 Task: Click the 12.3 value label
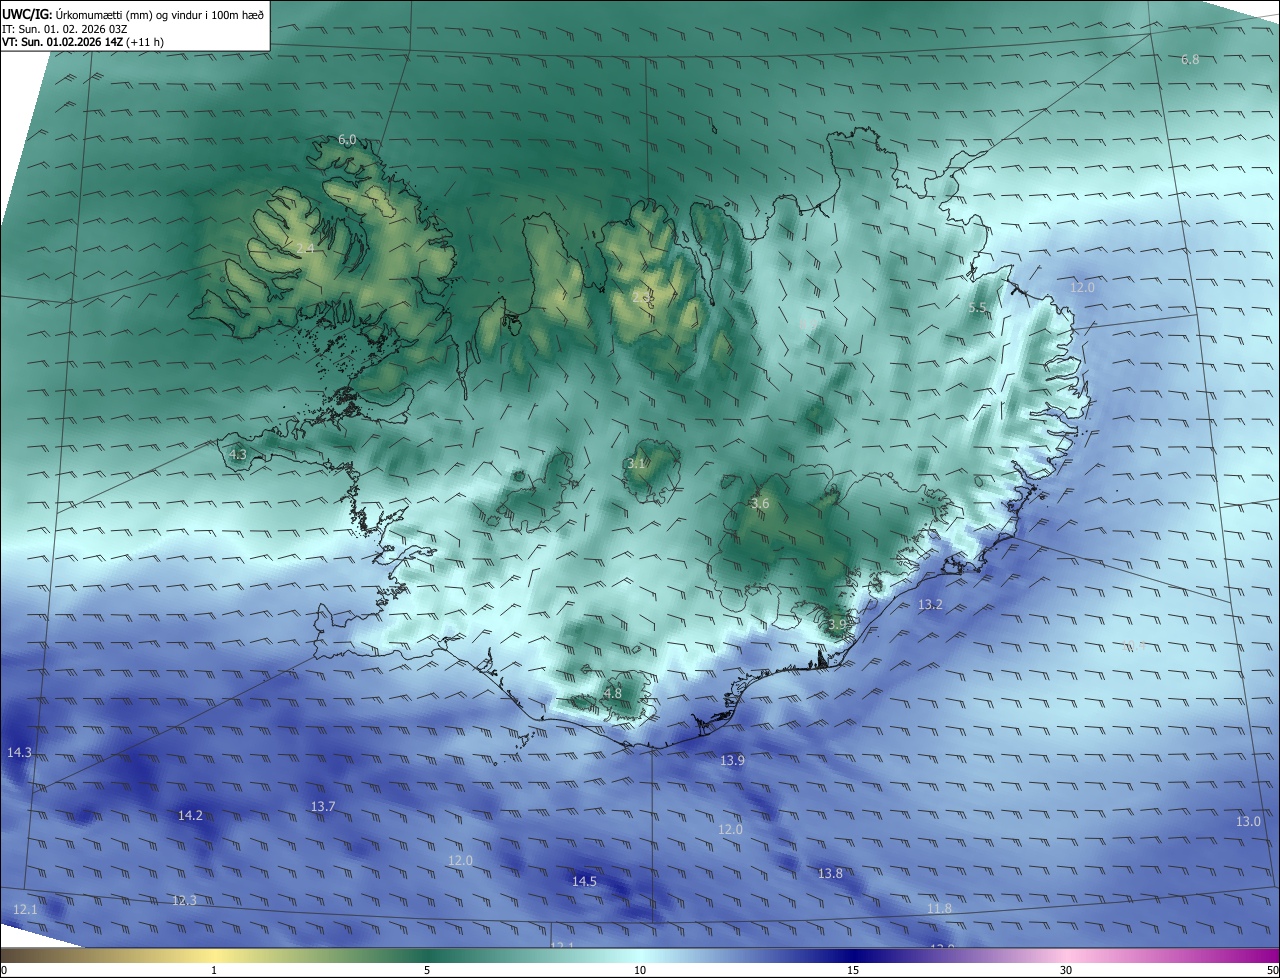[x=185, y=901]
